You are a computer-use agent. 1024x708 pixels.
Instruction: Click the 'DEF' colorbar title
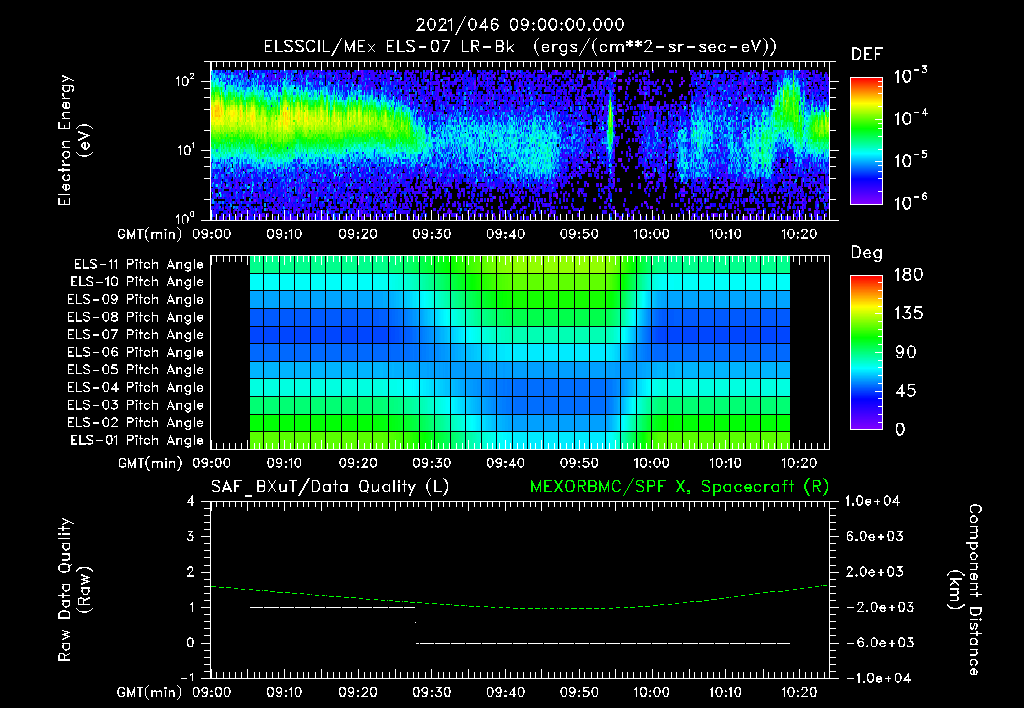click(867, 54)
